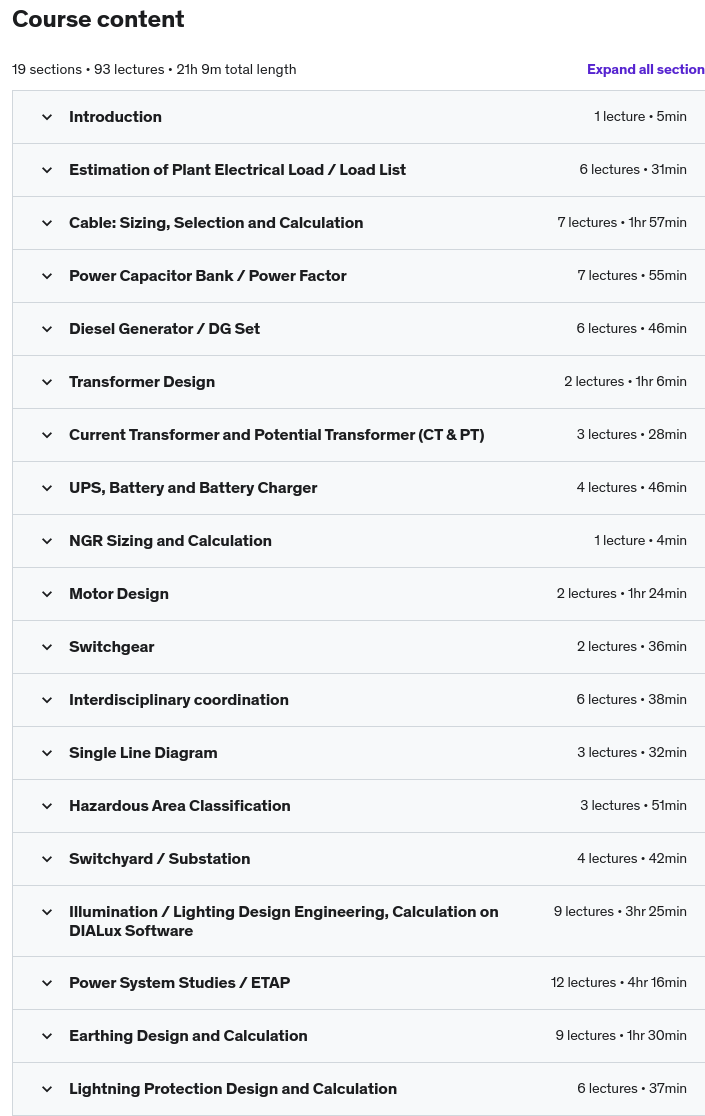
Task: Click chevron beside Power Capacitor Bank
Action: 47,275
